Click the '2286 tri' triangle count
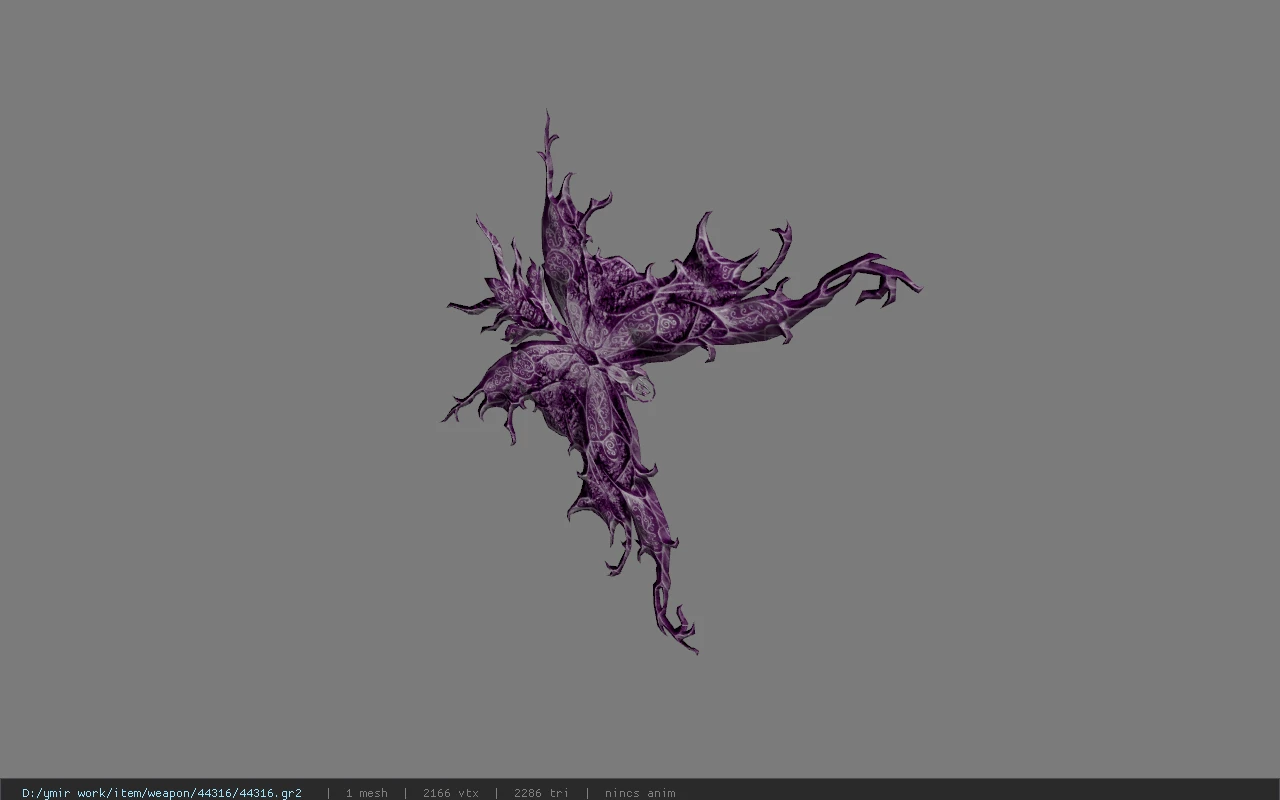This screenshot has width=1280, height=800. click(x=541, y=793)
